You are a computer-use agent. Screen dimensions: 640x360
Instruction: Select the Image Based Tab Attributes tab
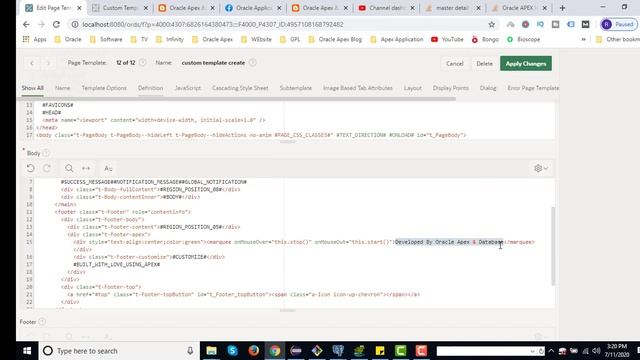pyautogui.click(x=358, y=88)
